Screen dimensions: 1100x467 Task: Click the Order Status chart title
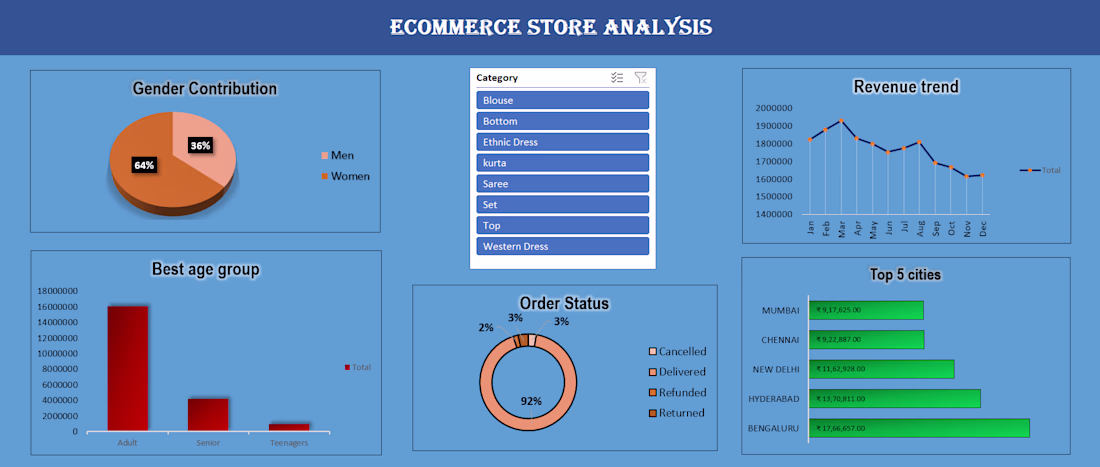click(564, 303)
